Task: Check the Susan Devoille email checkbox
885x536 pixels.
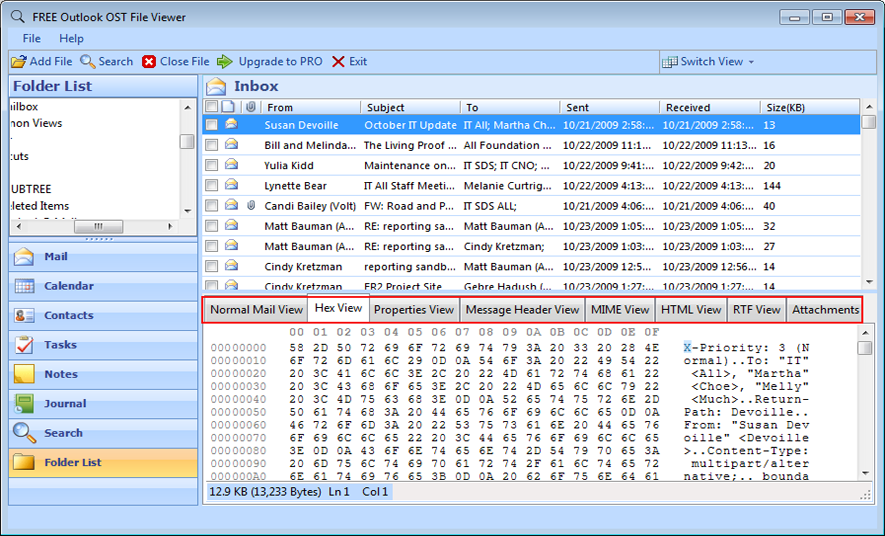Action: click(x=212, y=125)
